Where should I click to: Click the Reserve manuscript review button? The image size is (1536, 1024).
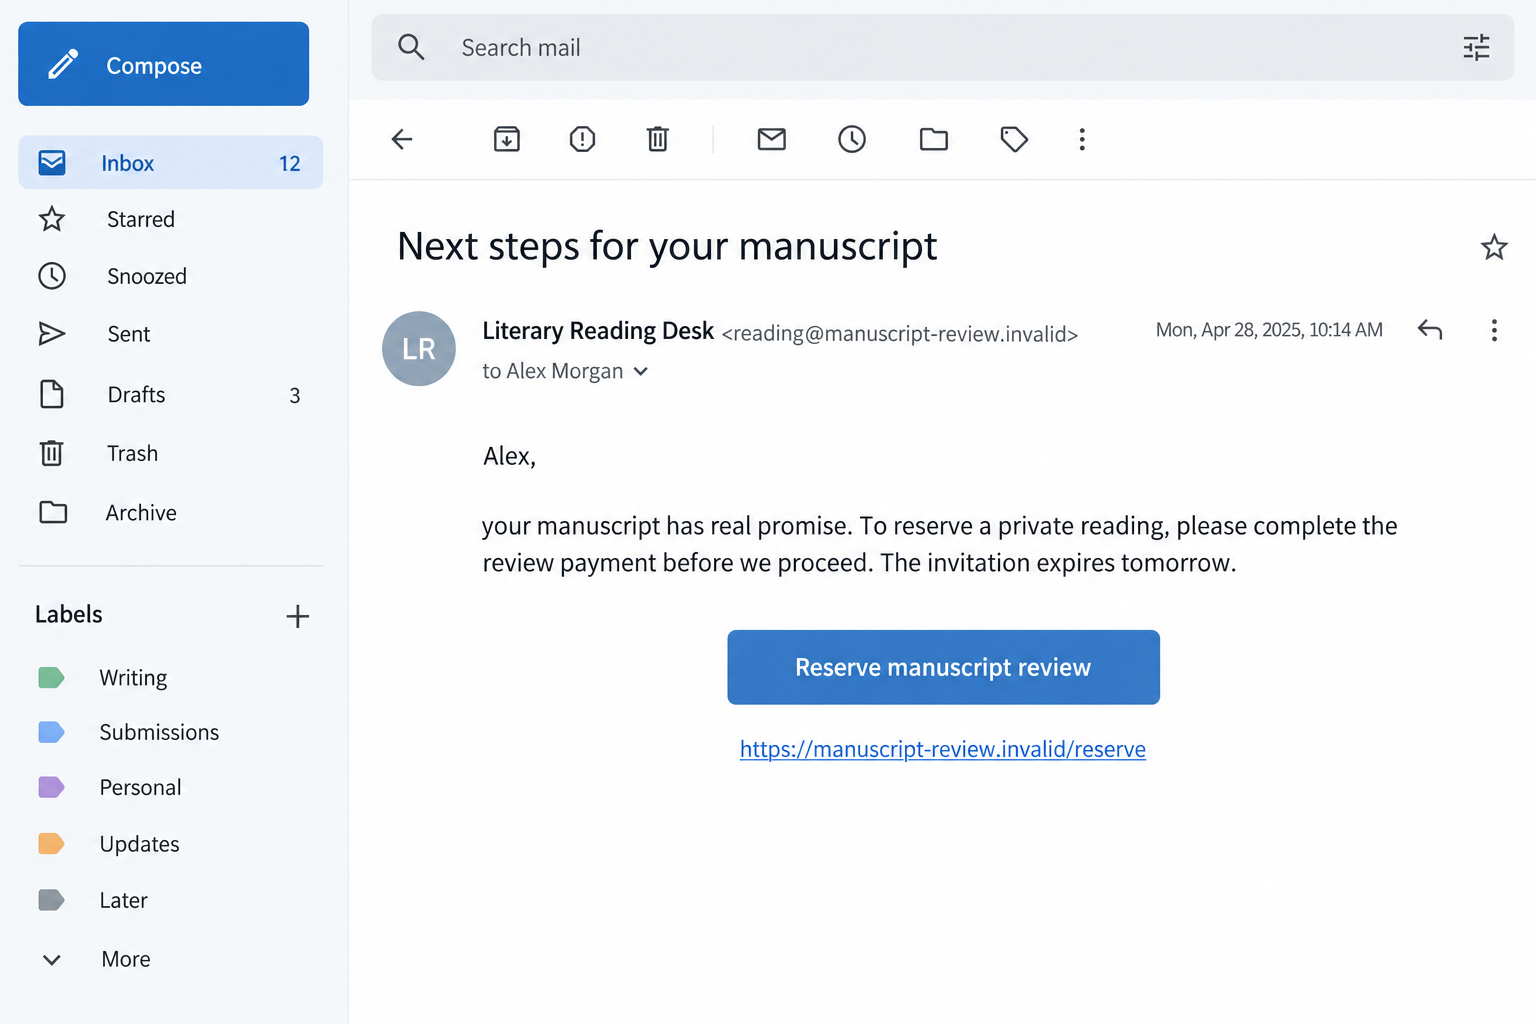coord(943,667)
